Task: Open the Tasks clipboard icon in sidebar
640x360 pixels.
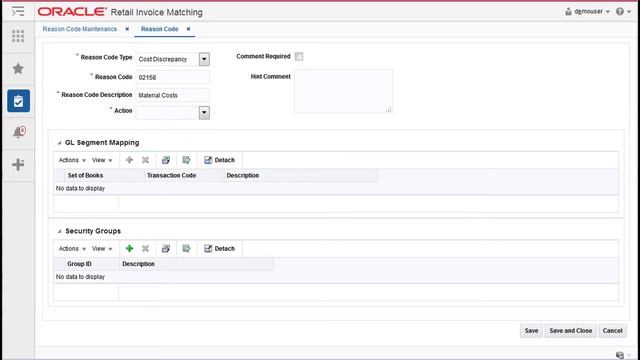Action: [18, 101]
